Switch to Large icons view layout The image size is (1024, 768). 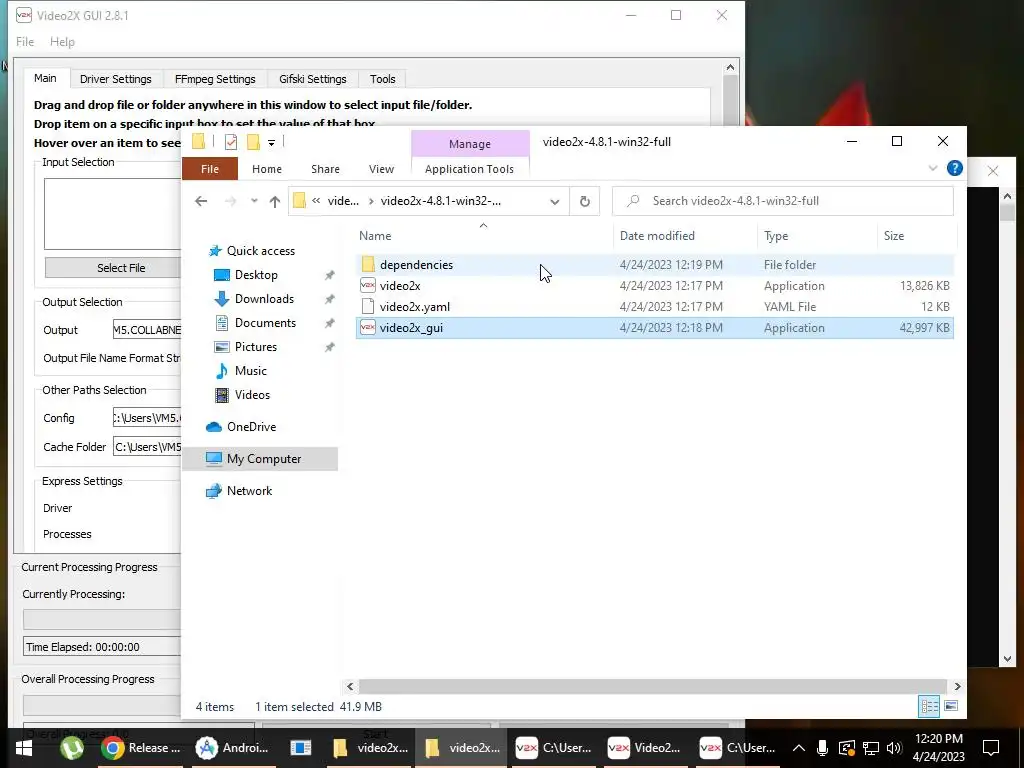coord(951,706)
